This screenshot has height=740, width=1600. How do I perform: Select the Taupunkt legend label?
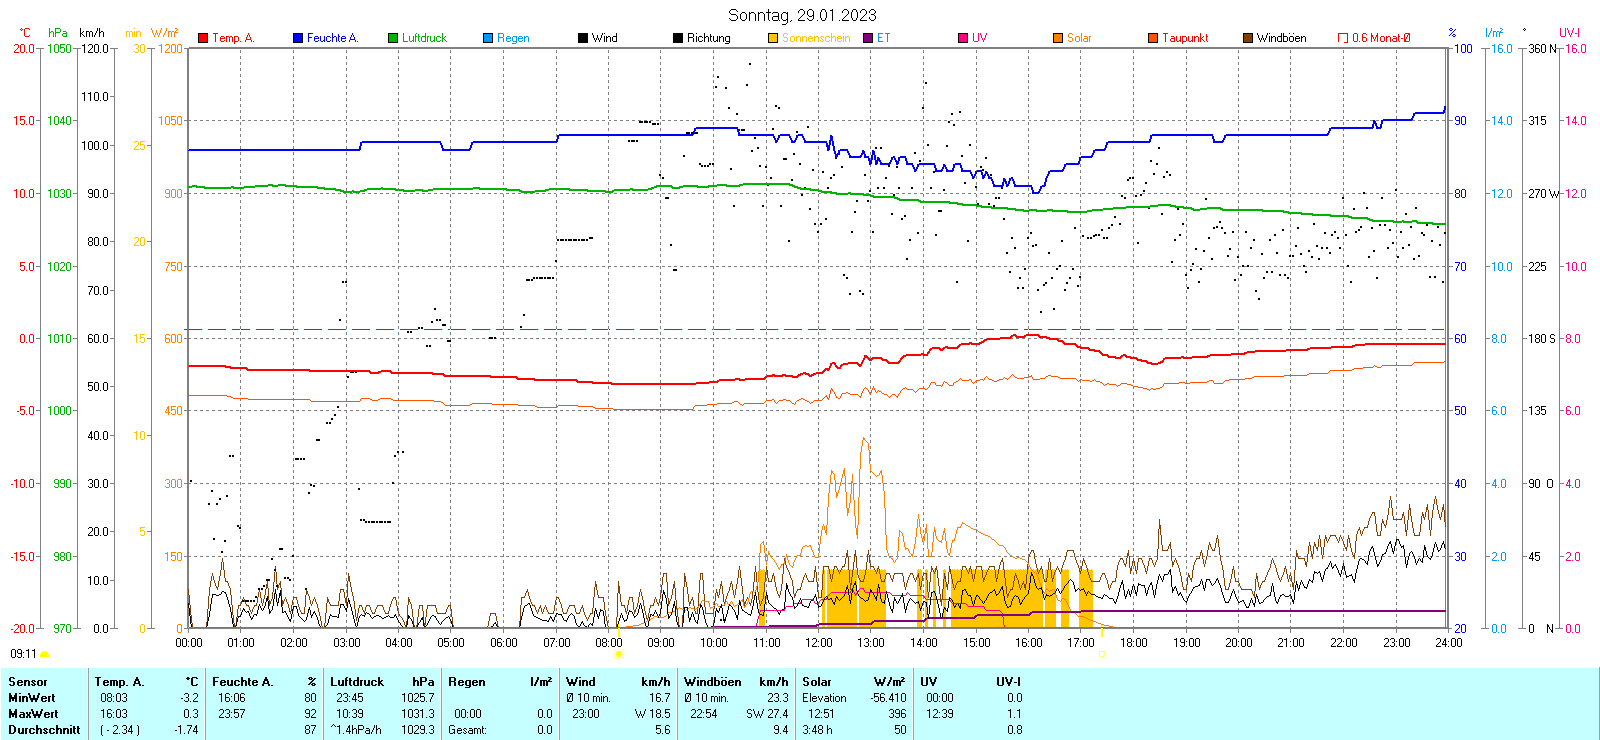(x=1185, y=38)
